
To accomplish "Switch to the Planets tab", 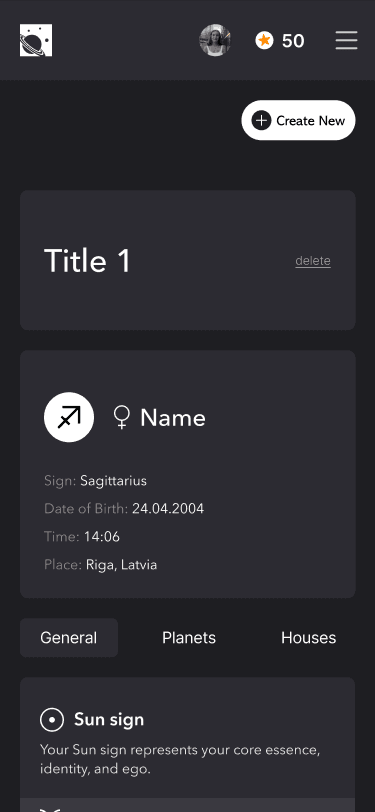I will [x=189, y=637].
